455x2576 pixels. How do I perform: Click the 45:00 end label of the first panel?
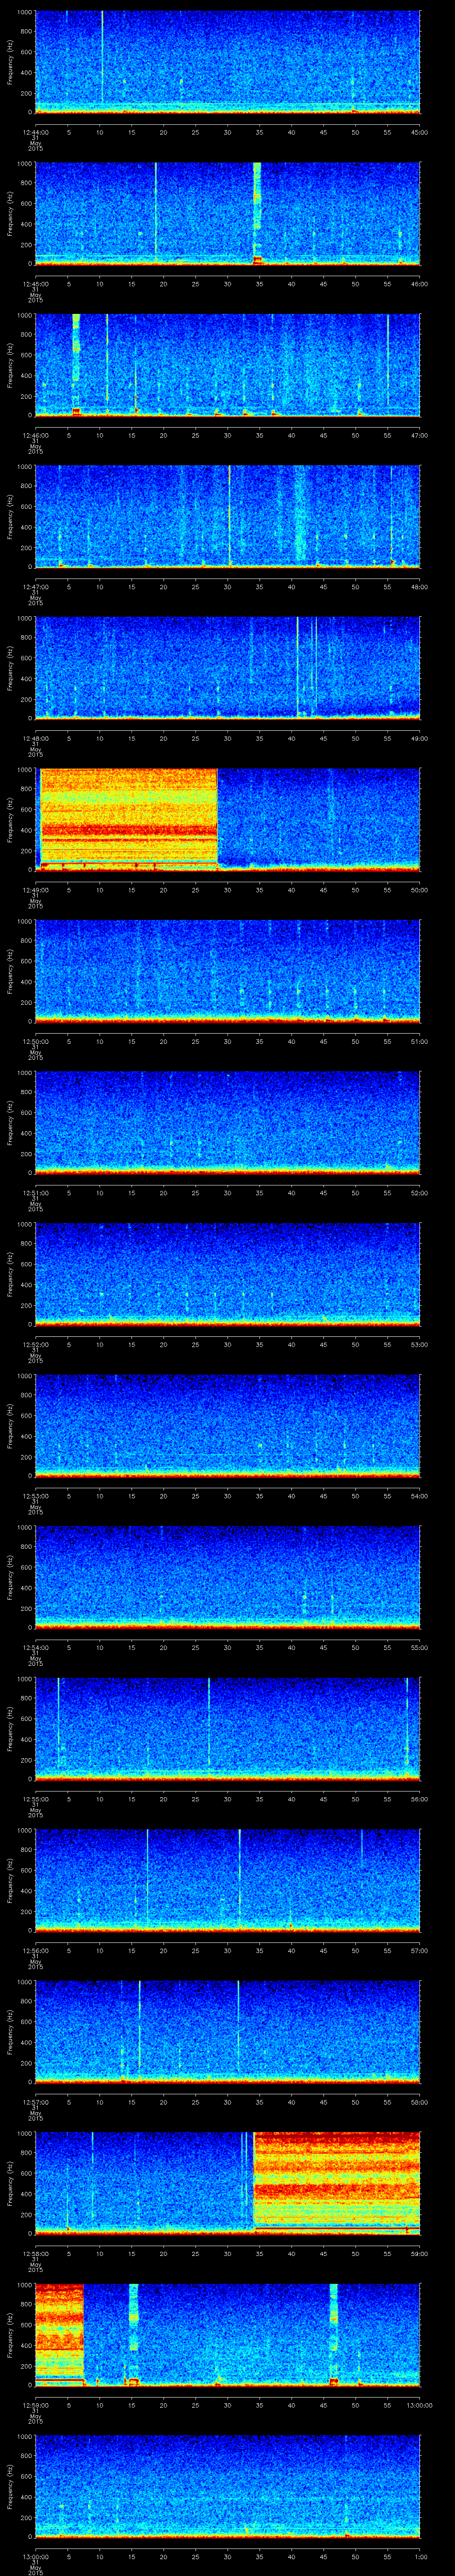(x=419, y=132)
